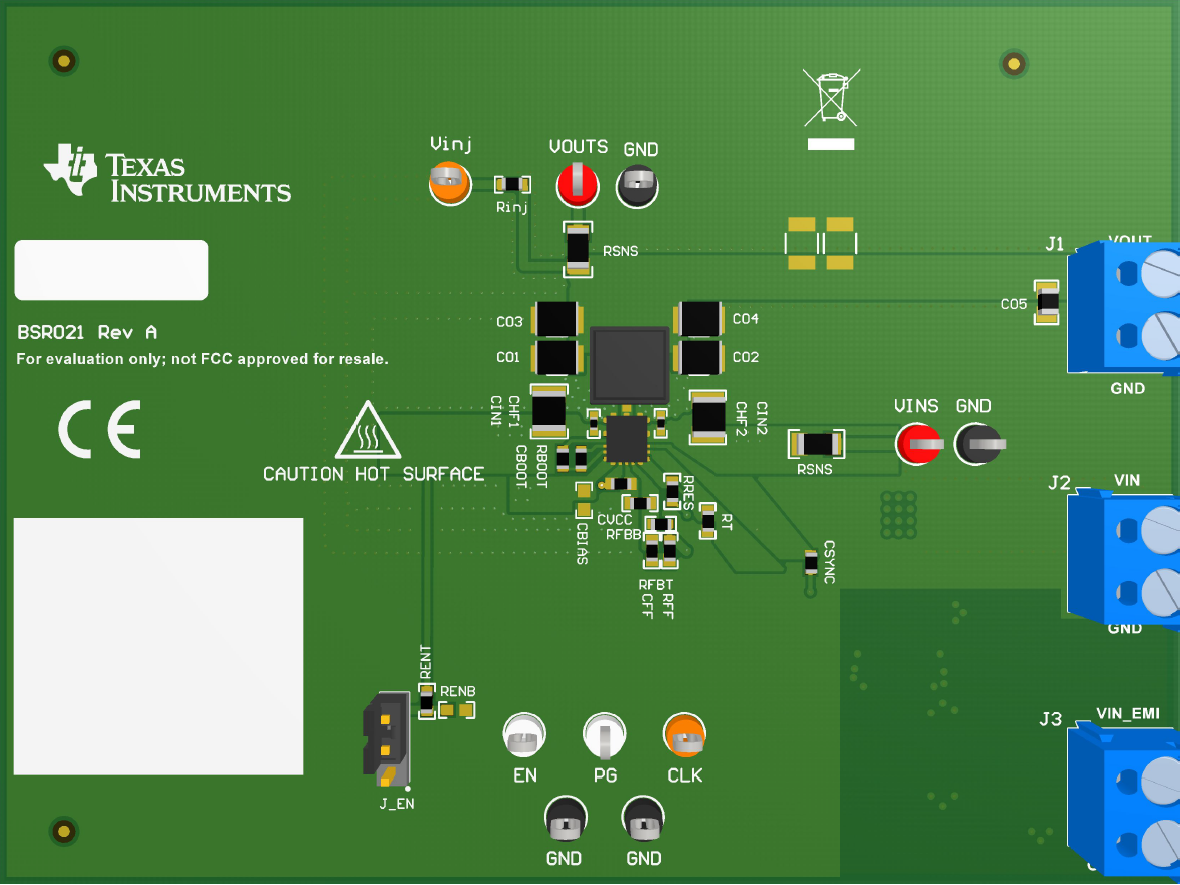Pick the white EN test point

[x=524, y=738]
